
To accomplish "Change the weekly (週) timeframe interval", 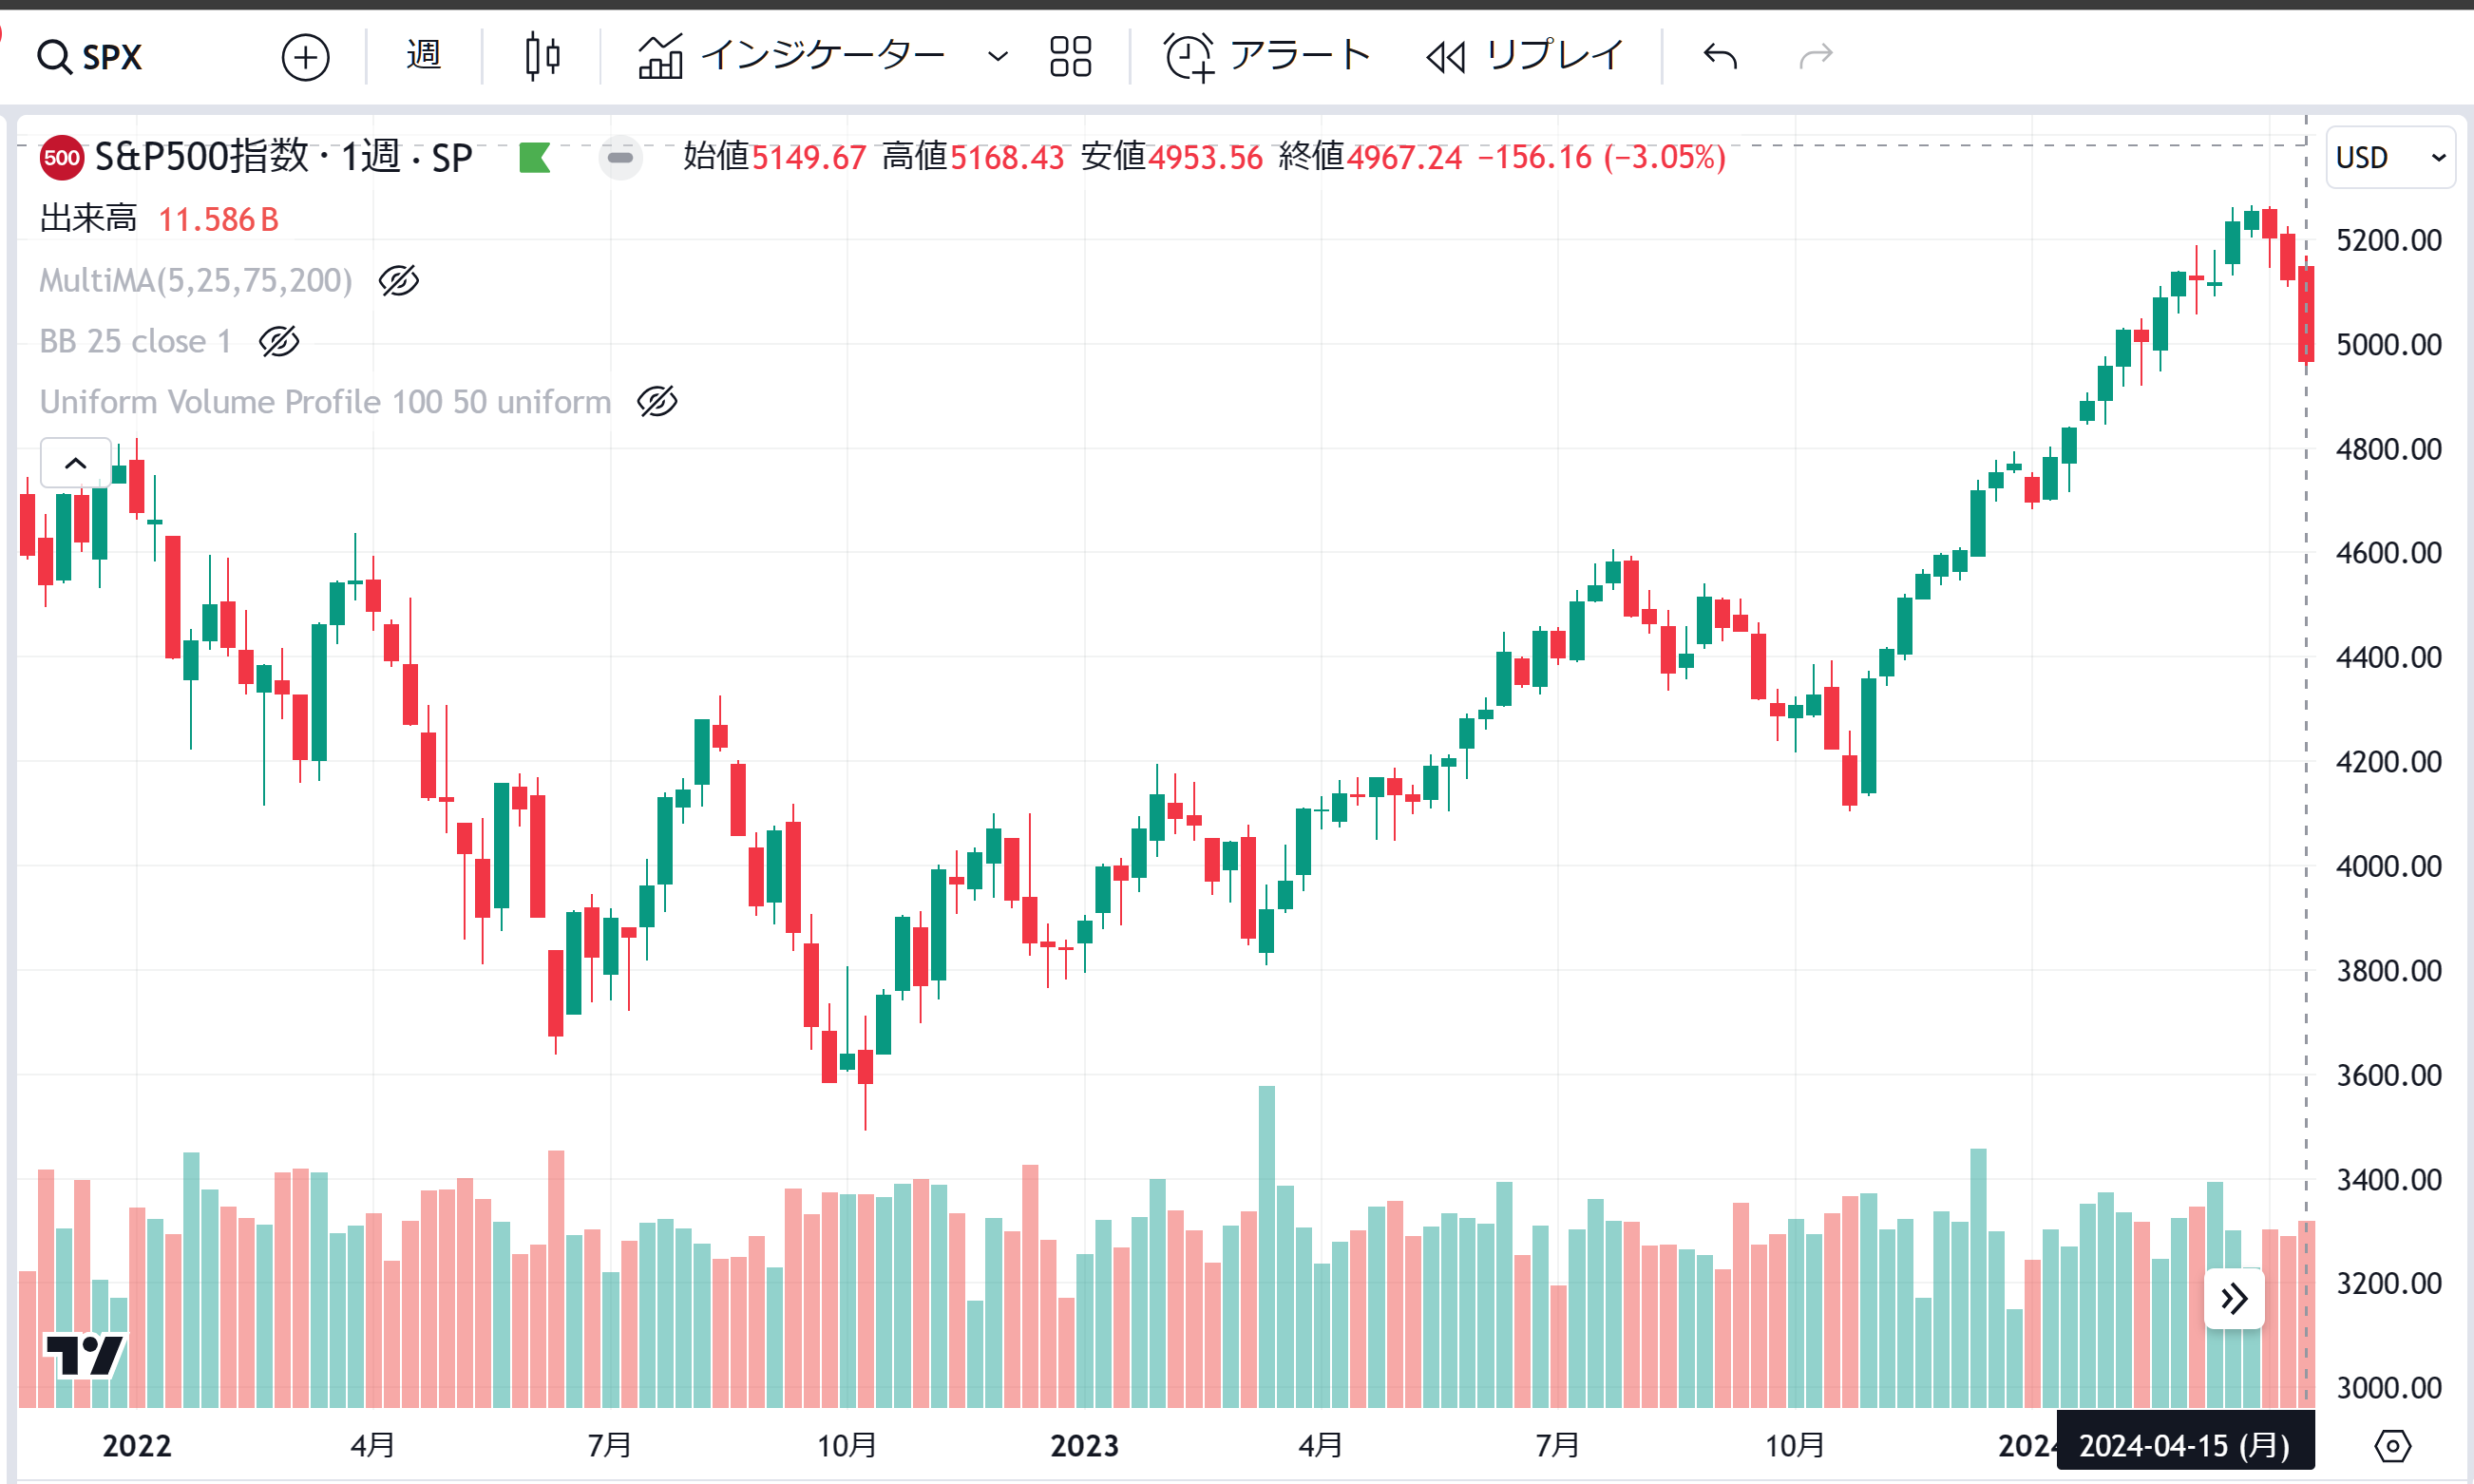I will coord(424,55).
